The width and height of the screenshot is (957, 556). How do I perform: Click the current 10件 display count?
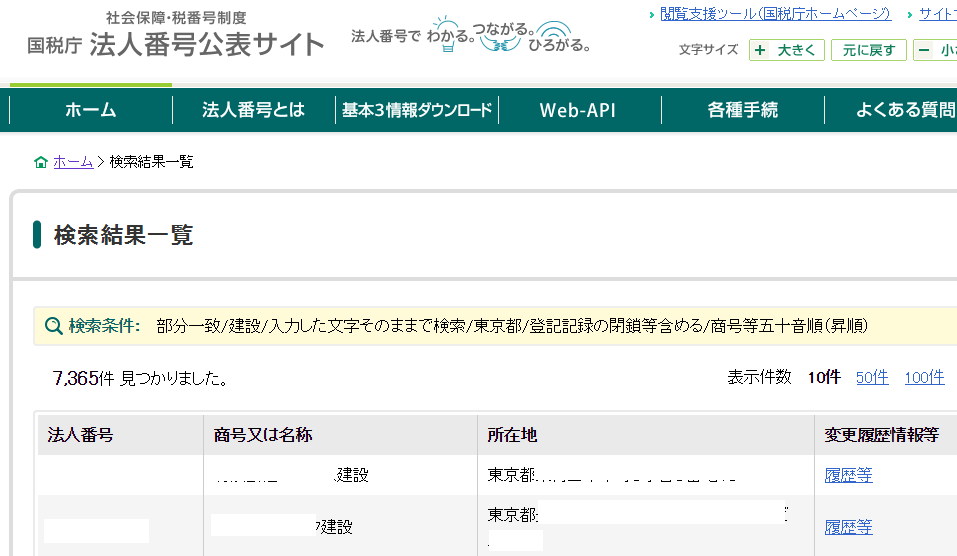tap(824, 378)
